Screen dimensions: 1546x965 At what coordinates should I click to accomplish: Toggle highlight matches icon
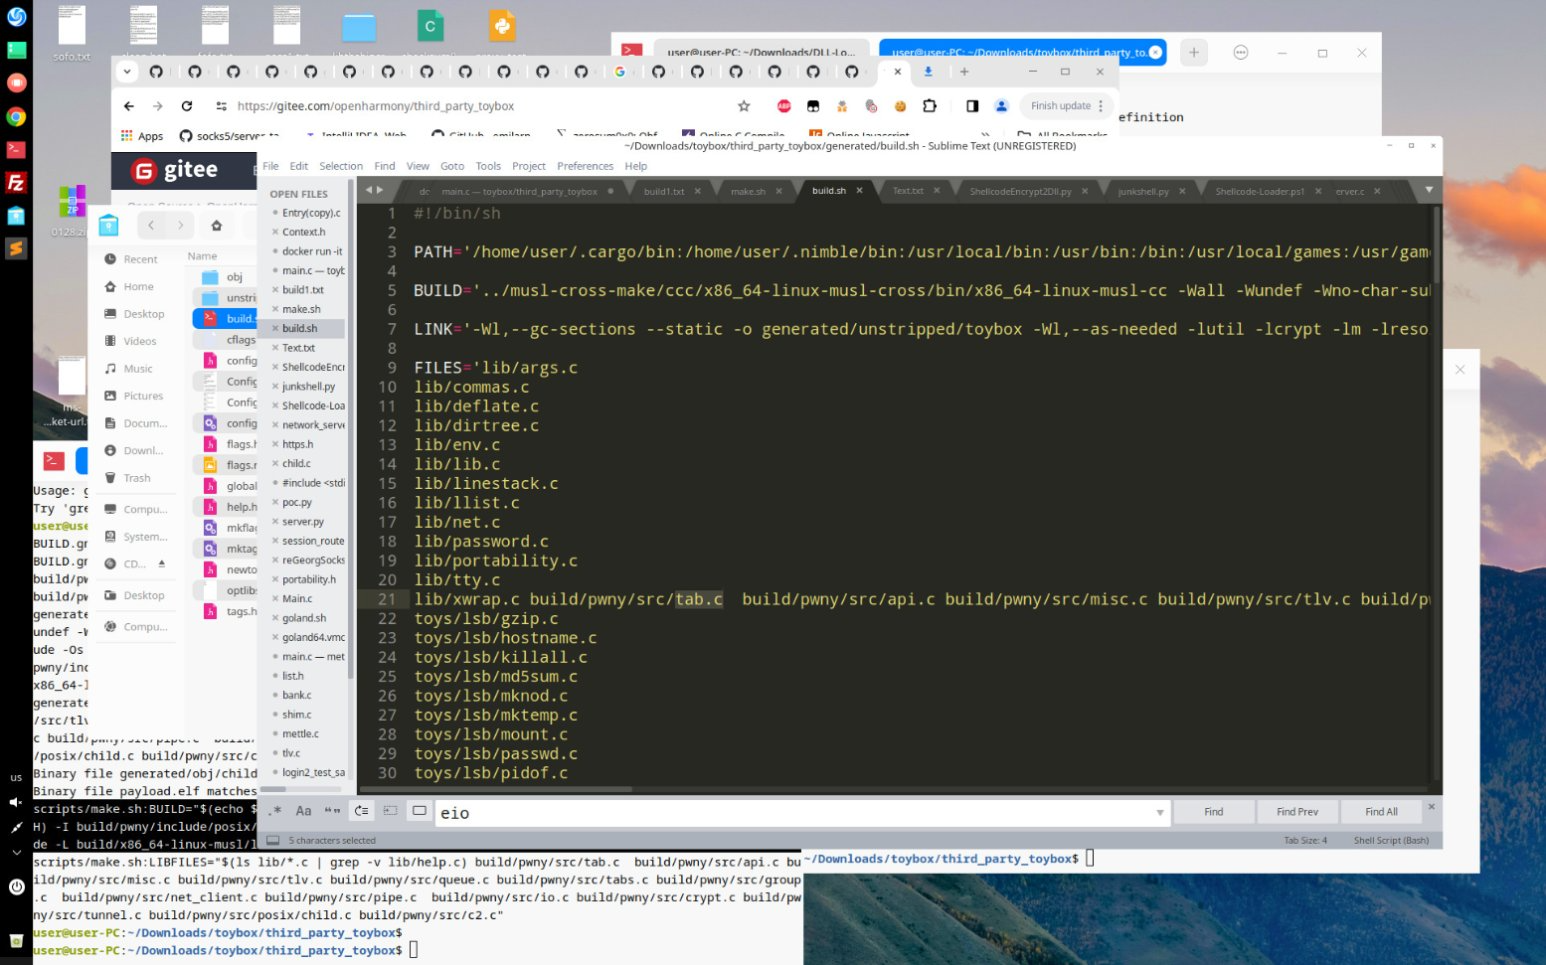pyautogui.click(x=419, y=811)
